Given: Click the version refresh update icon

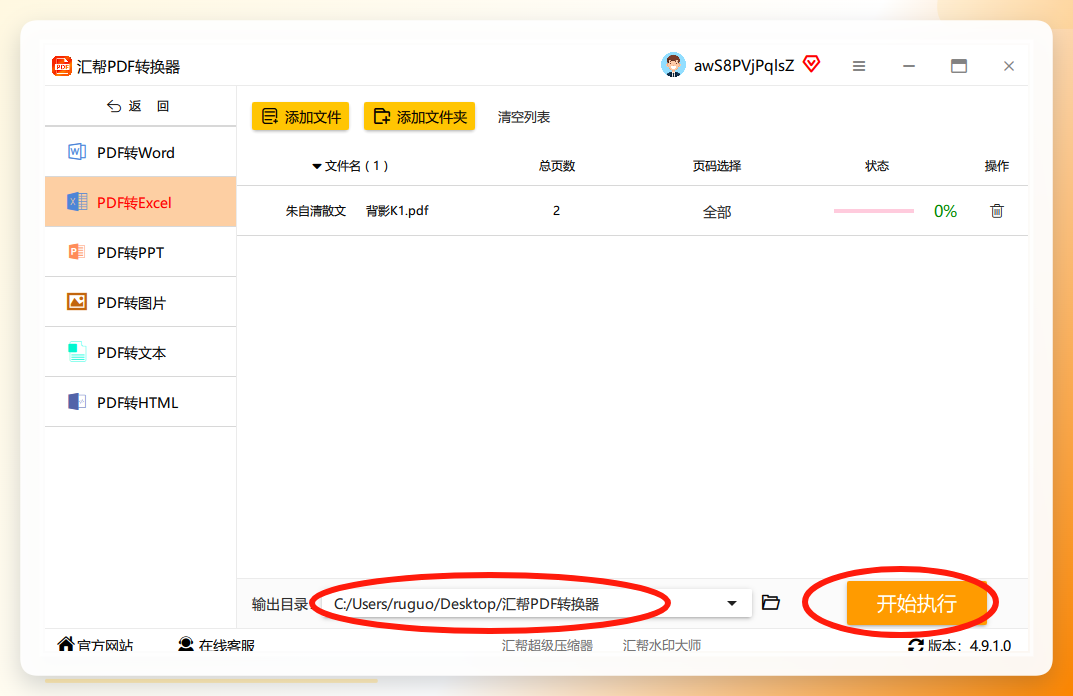Looking at the screenshot, I should (916, 645).
